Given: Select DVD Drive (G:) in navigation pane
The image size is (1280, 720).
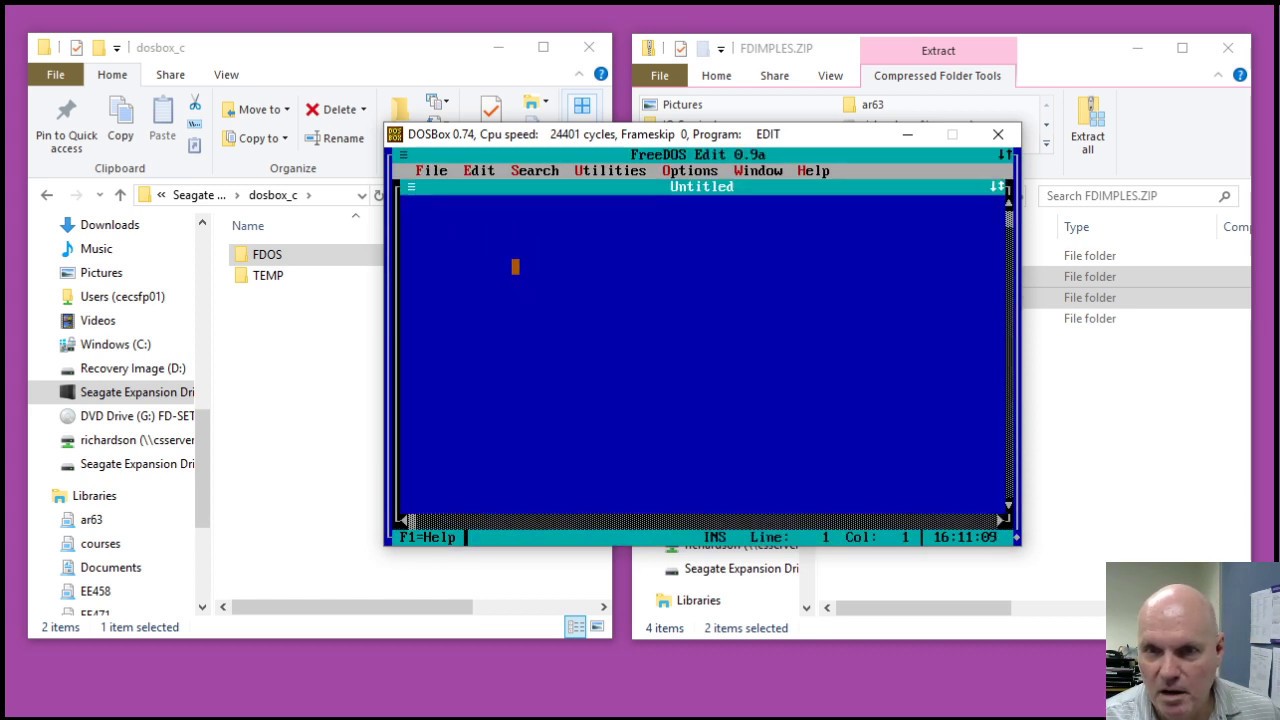Looking at the screenshot, I should click(137, 416).
